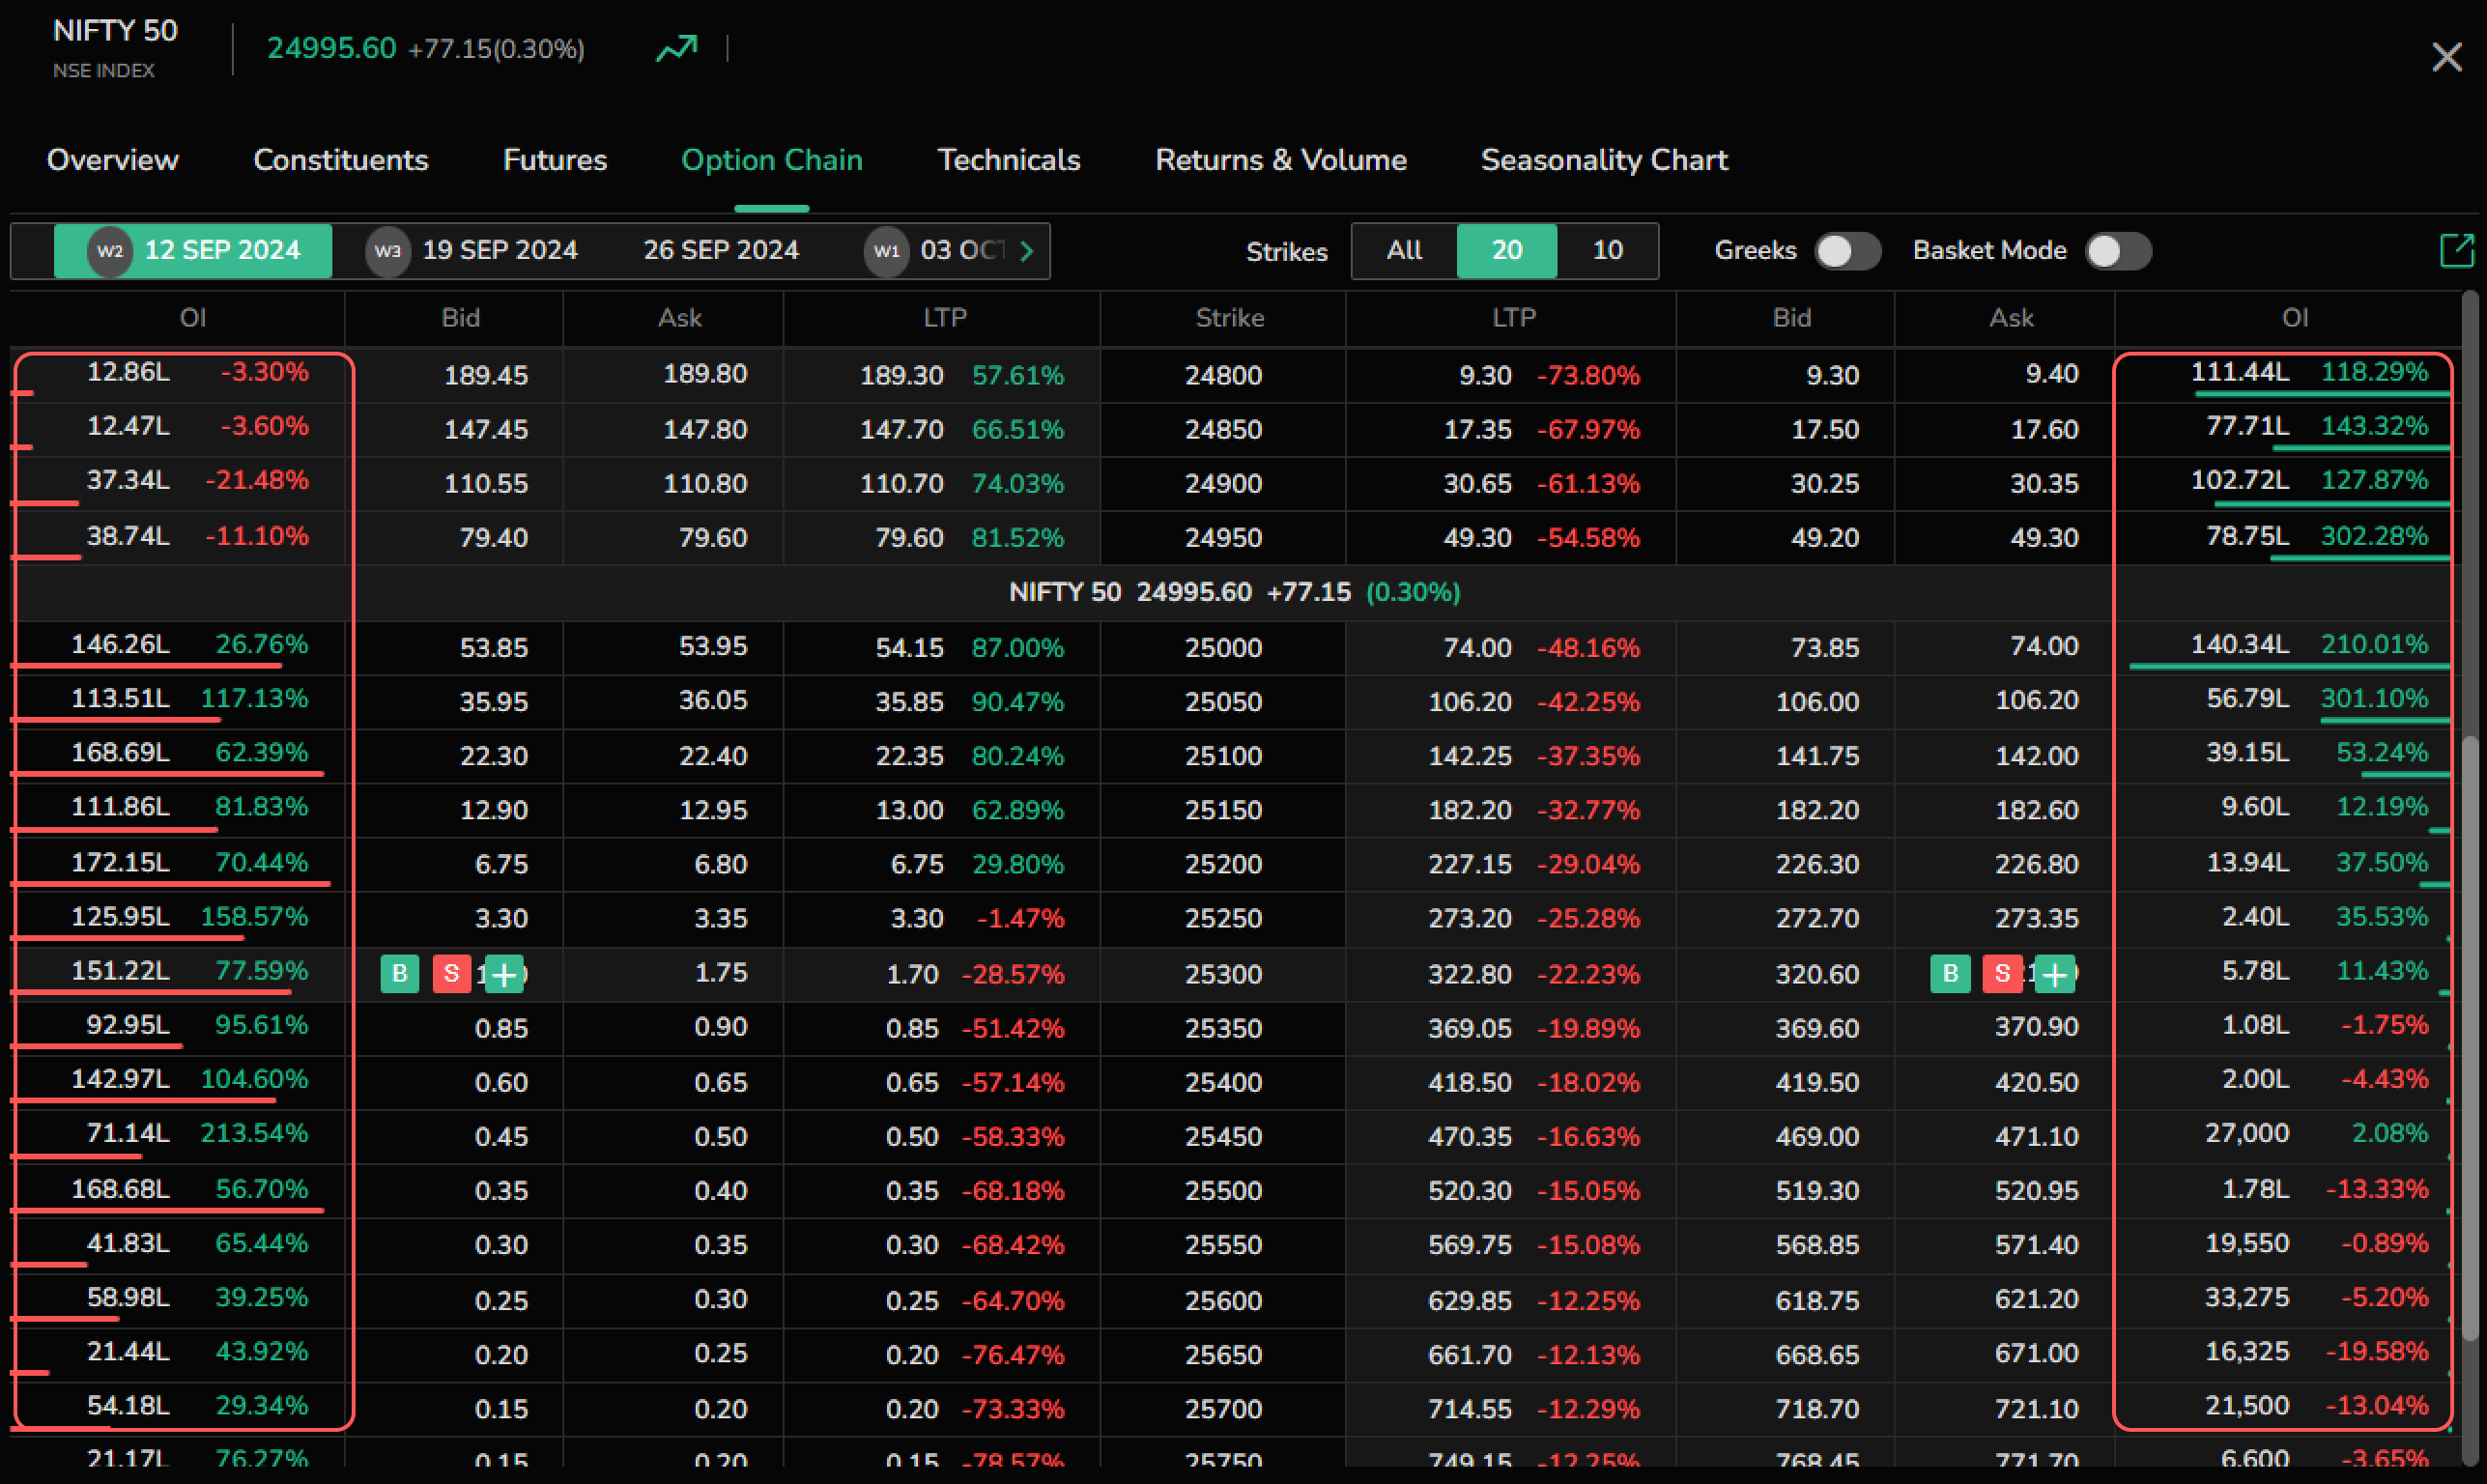Screen dimensions: 2487x1484
Task: Click Buy button on 25300 call row
Action: 400,973
